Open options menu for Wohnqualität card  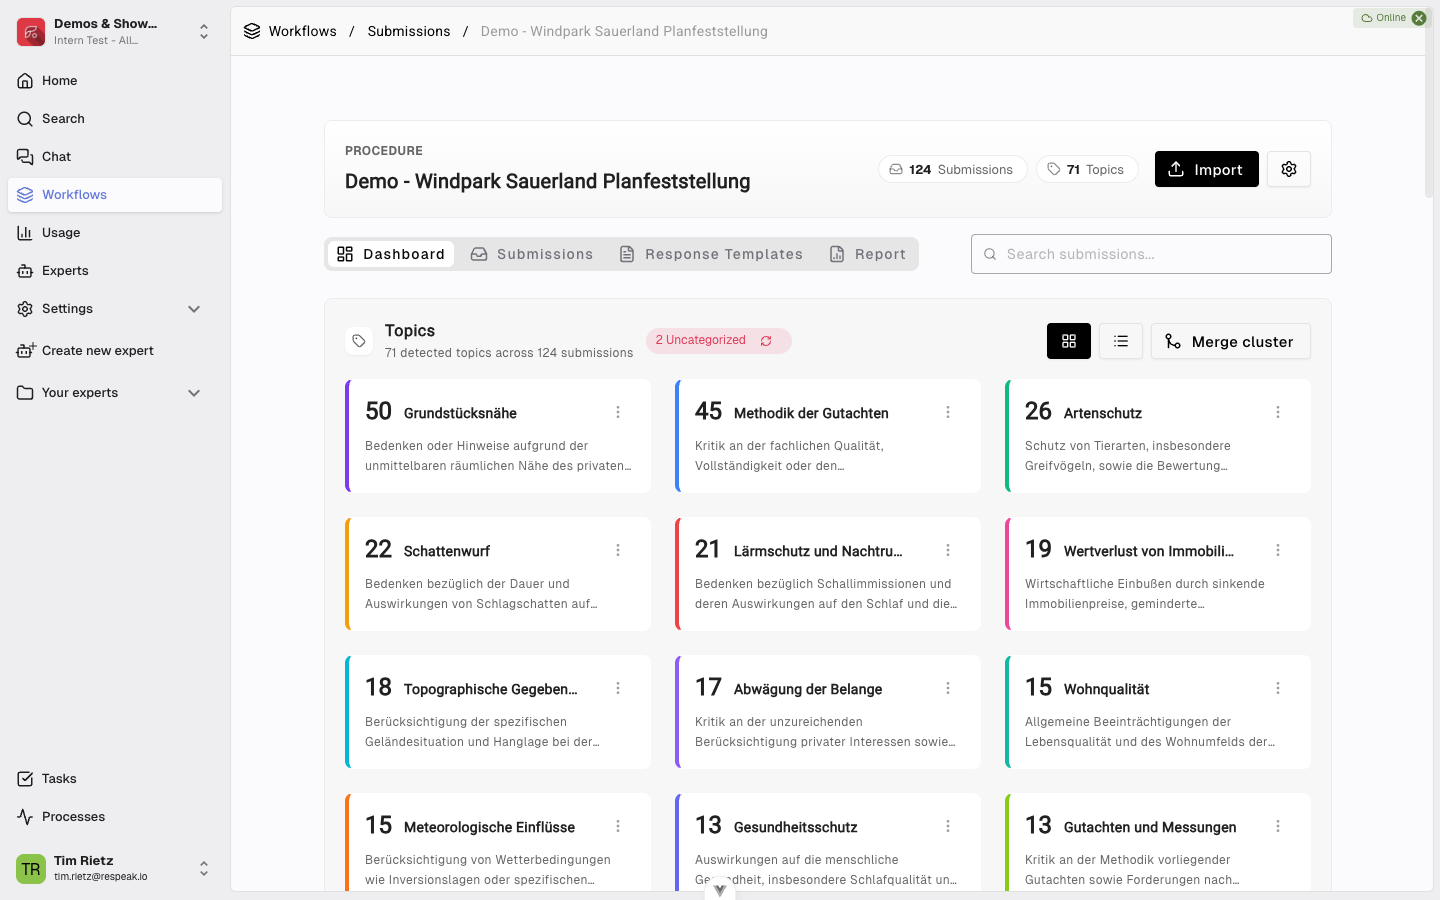(1278, 688)
